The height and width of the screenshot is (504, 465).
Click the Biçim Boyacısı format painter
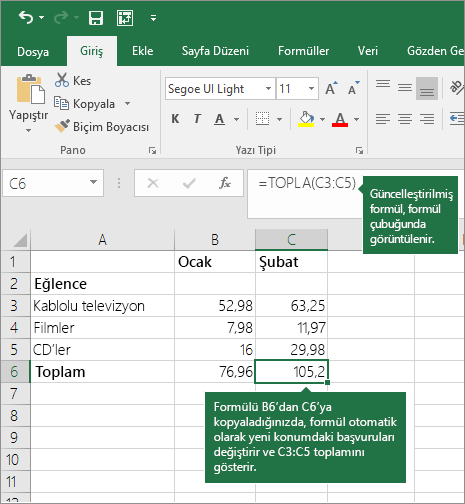click(x=102, y=127)
